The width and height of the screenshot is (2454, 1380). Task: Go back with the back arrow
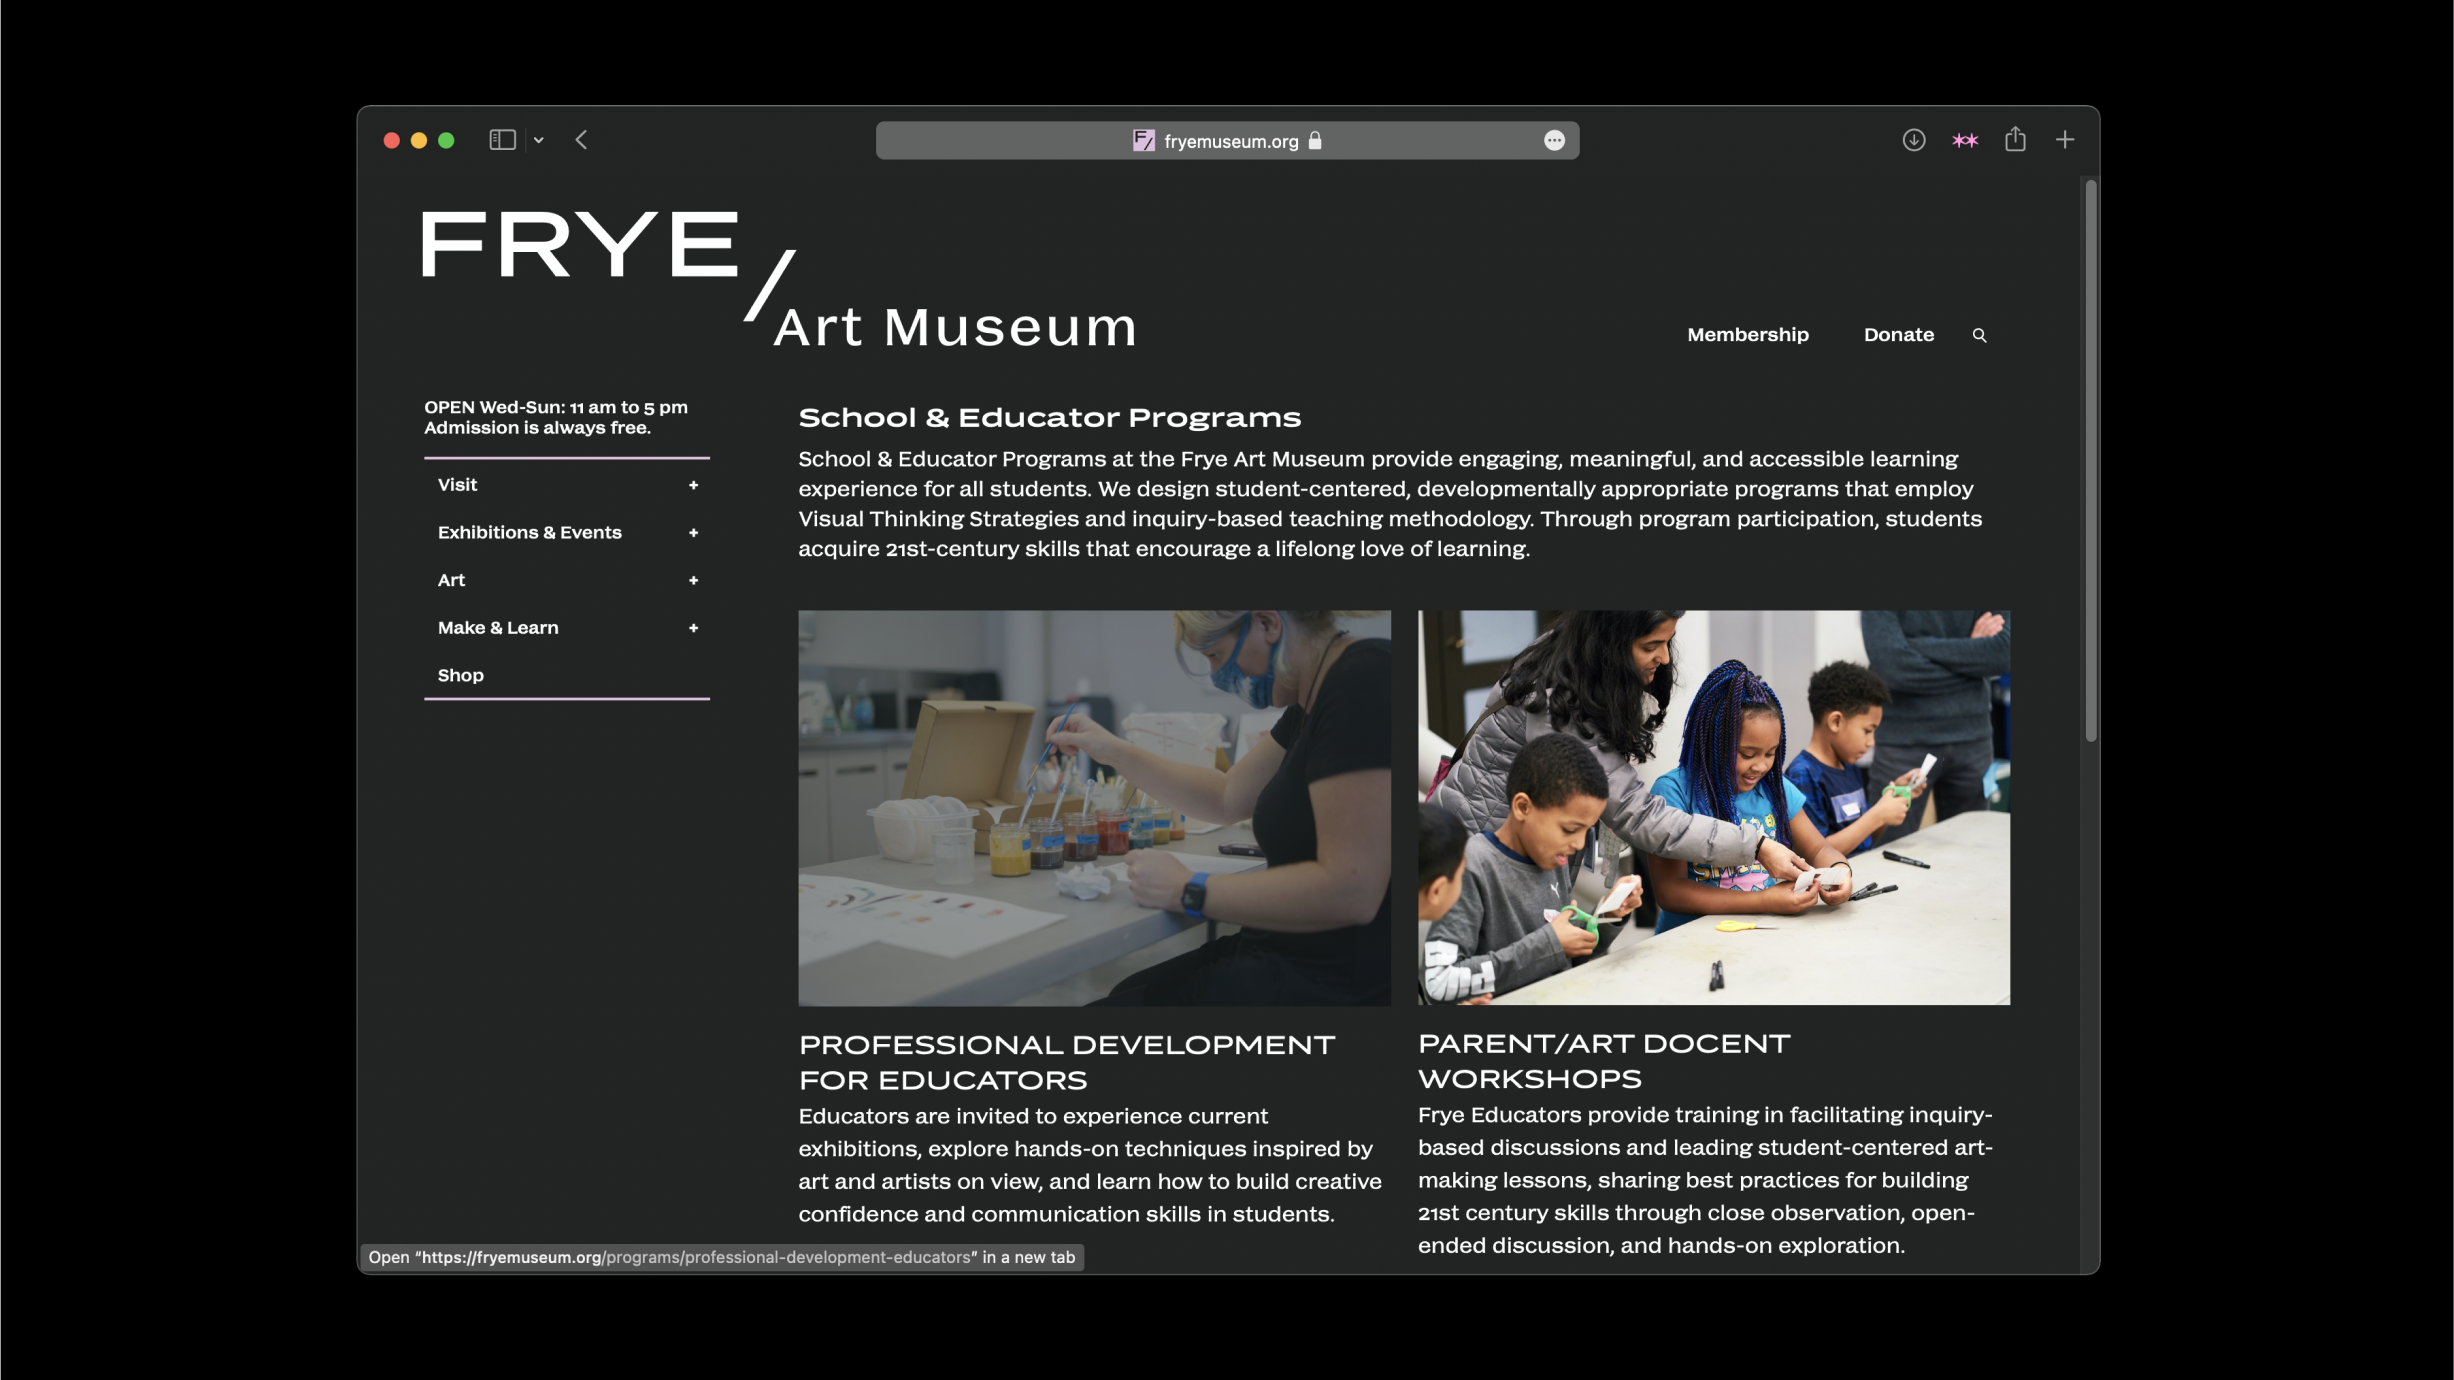click(581, 140)
